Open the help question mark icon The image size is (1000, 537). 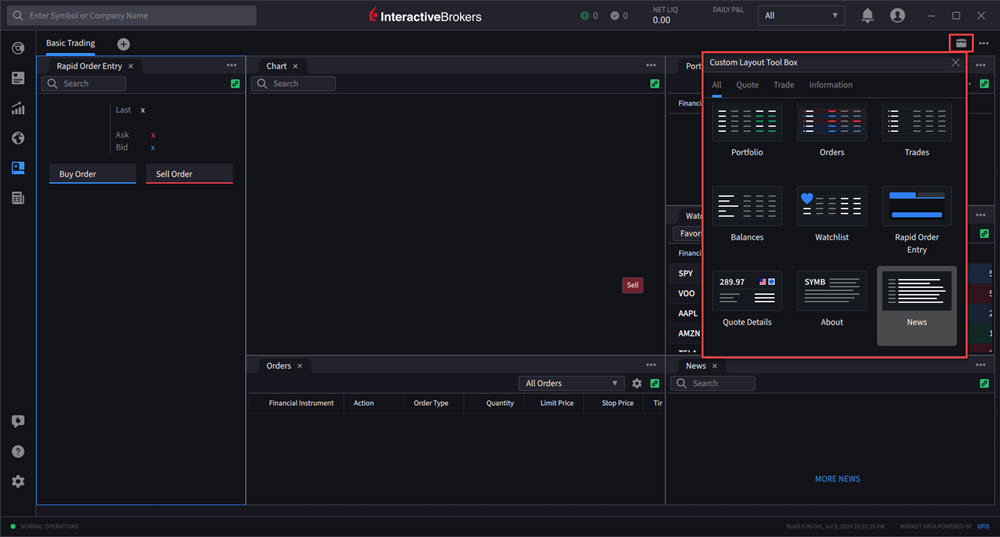(x=18, y=452)
